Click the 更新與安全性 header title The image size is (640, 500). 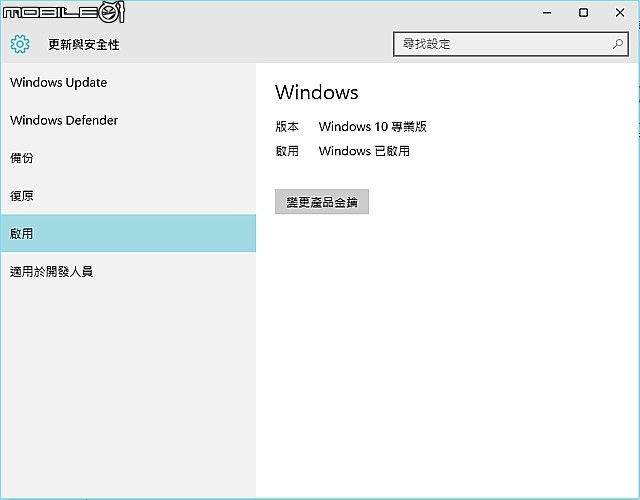(84, 44)
